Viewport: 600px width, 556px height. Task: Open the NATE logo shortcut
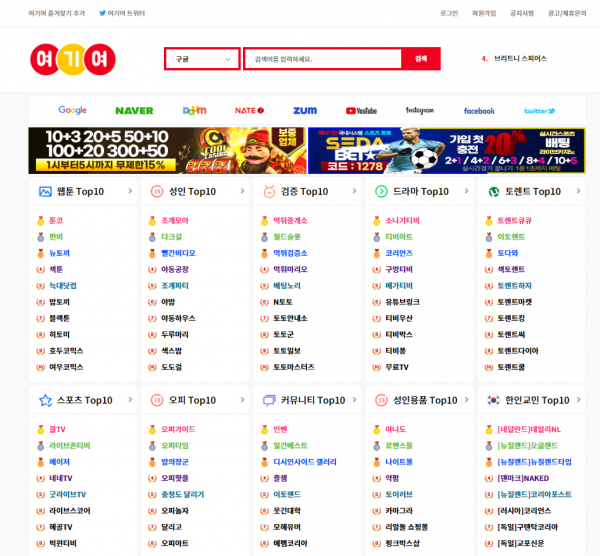click(x=249, y=110)
